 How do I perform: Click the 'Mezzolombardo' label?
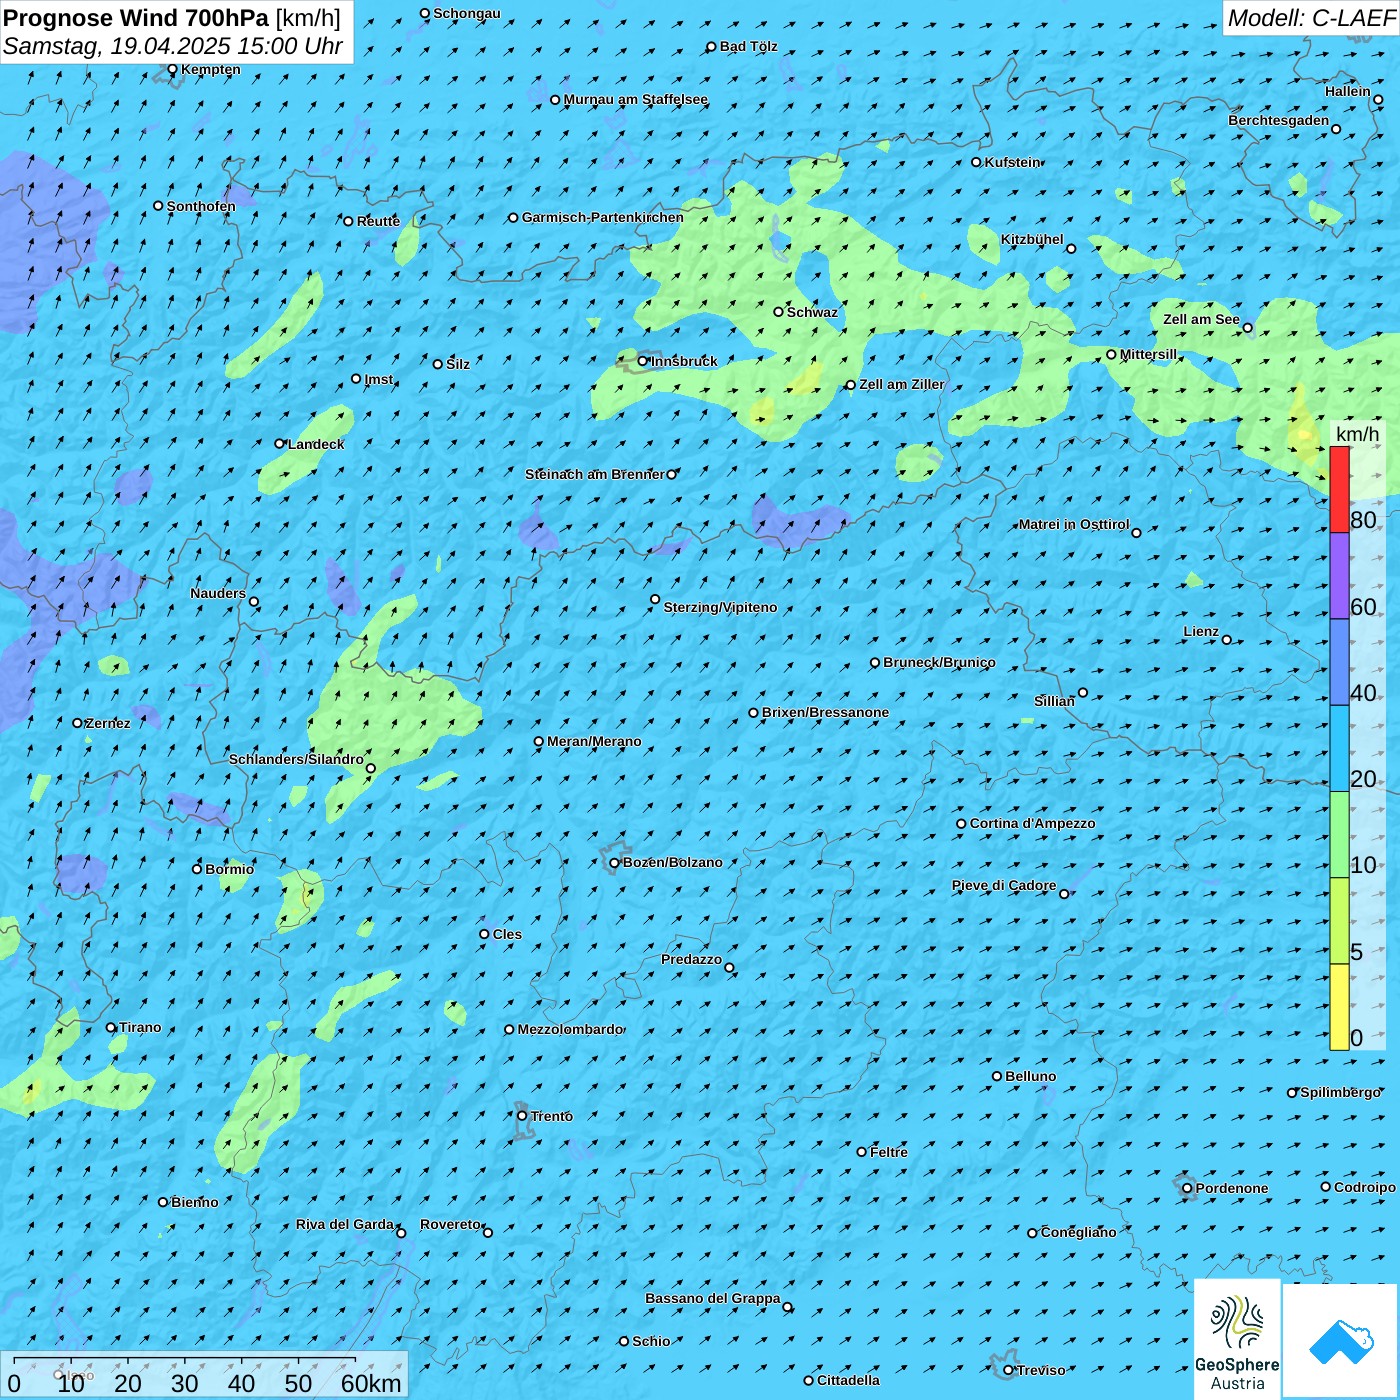pyautogui.click(x=570, y=1029)
